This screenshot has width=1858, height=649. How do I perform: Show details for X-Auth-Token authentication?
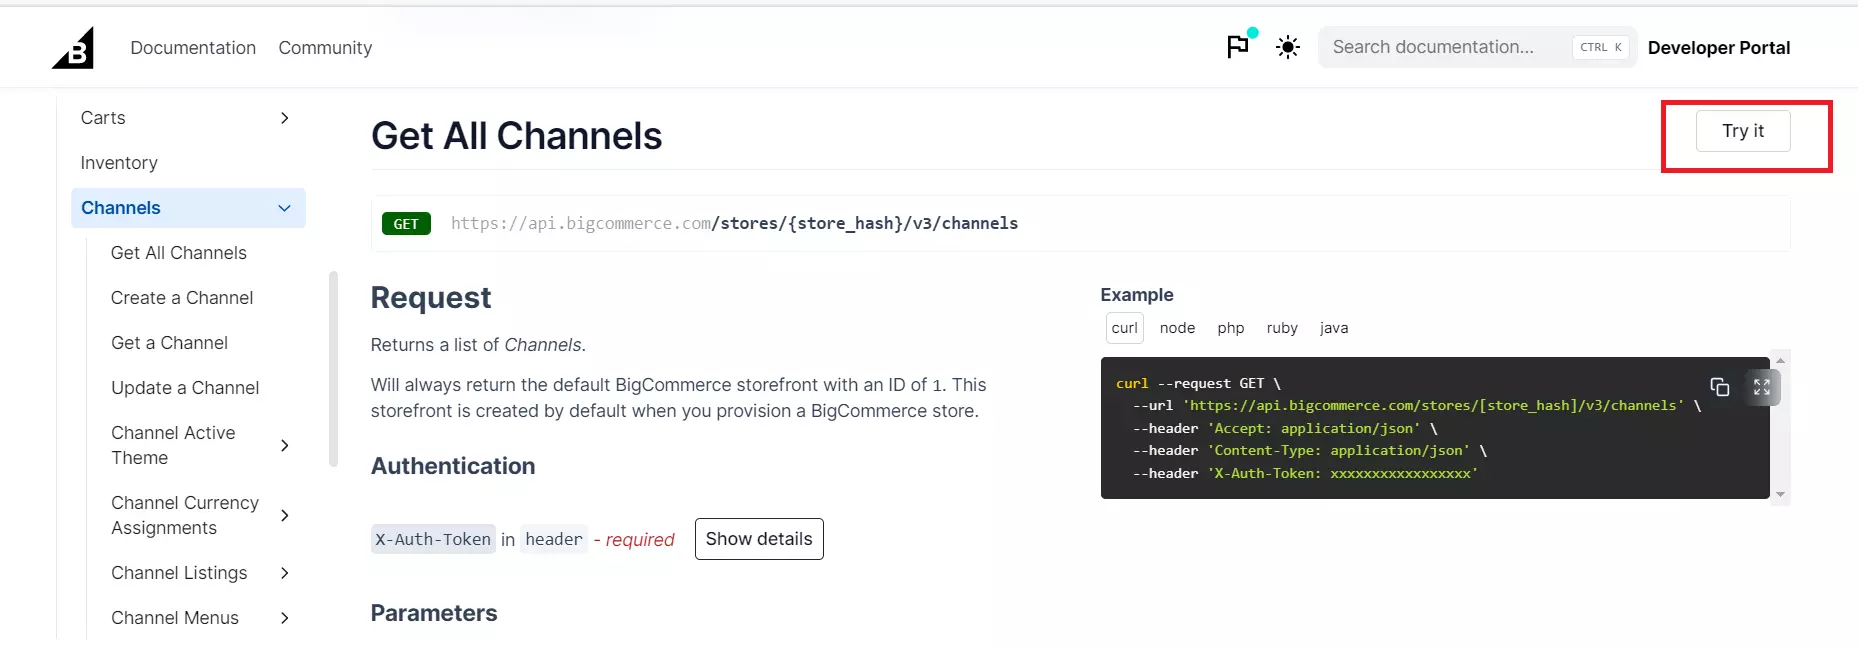(758, 539)
